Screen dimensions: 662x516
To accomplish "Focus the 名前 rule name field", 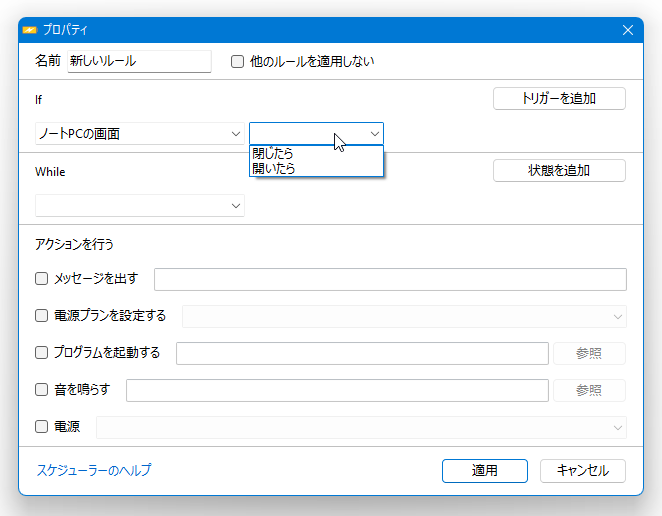I will point(139,62).
